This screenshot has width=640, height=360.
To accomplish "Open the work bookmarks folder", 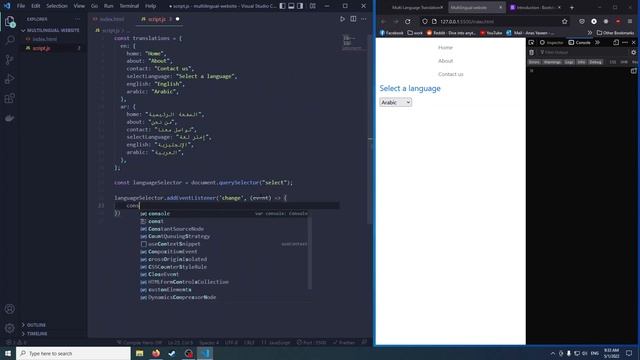I will [415, 33].
